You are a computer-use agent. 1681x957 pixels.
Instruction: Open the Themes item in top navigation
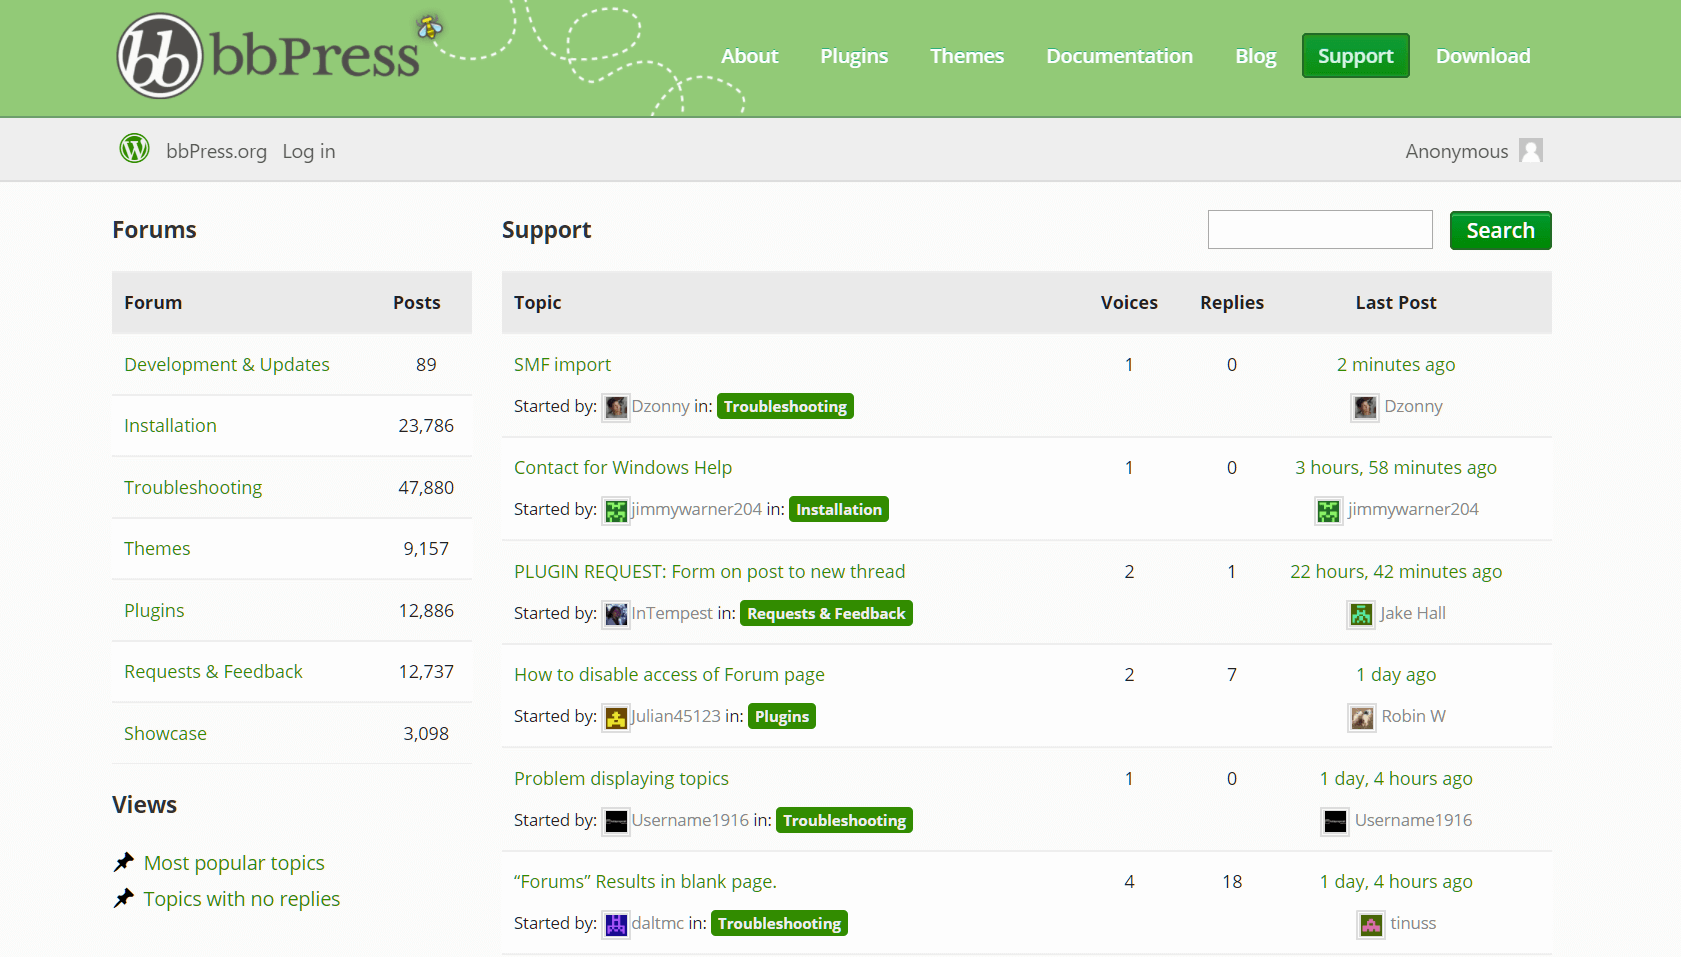967,56
